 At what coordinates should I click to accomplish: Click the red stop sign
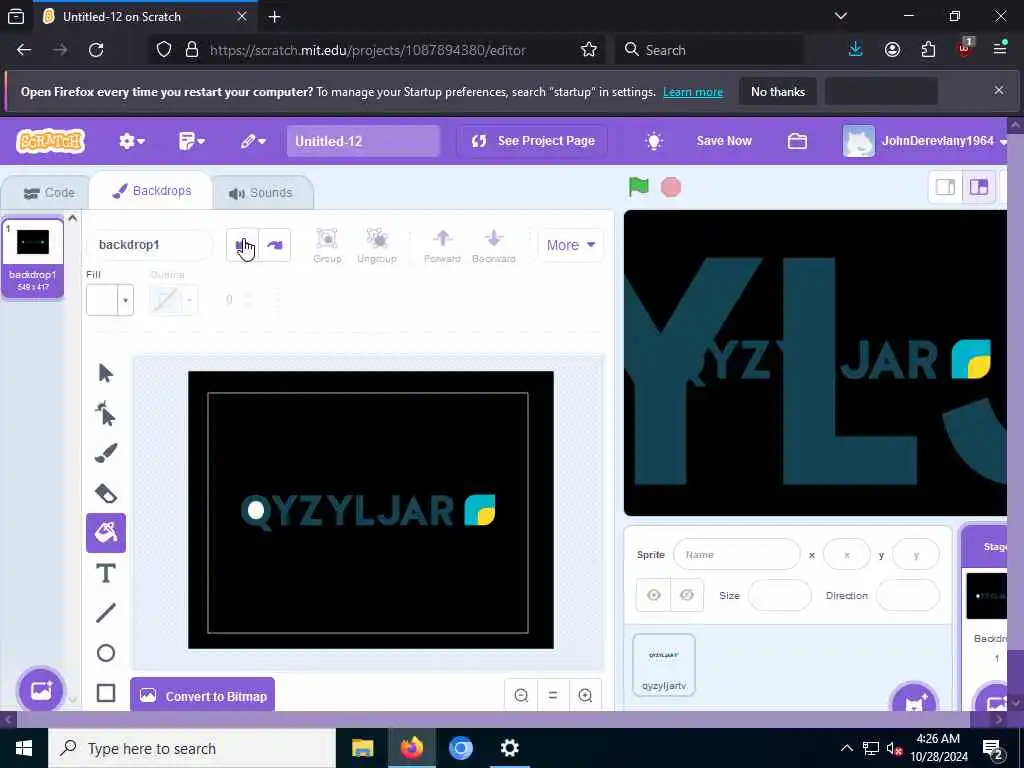[671, 187]
